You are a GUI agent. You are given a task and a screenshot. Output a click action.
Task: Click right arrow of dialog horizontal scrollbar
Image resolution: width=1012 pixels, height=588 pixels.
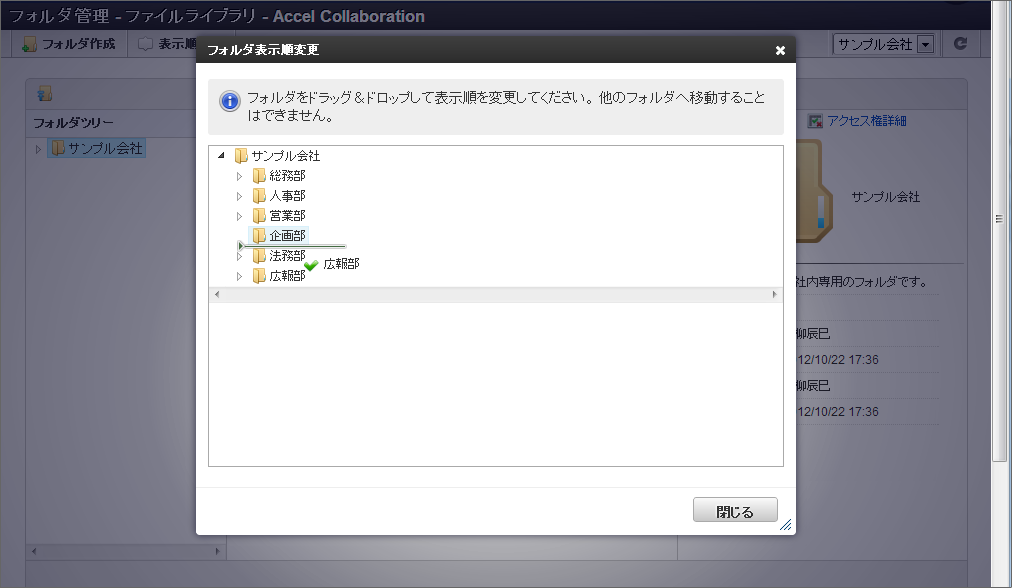point(774,294)
